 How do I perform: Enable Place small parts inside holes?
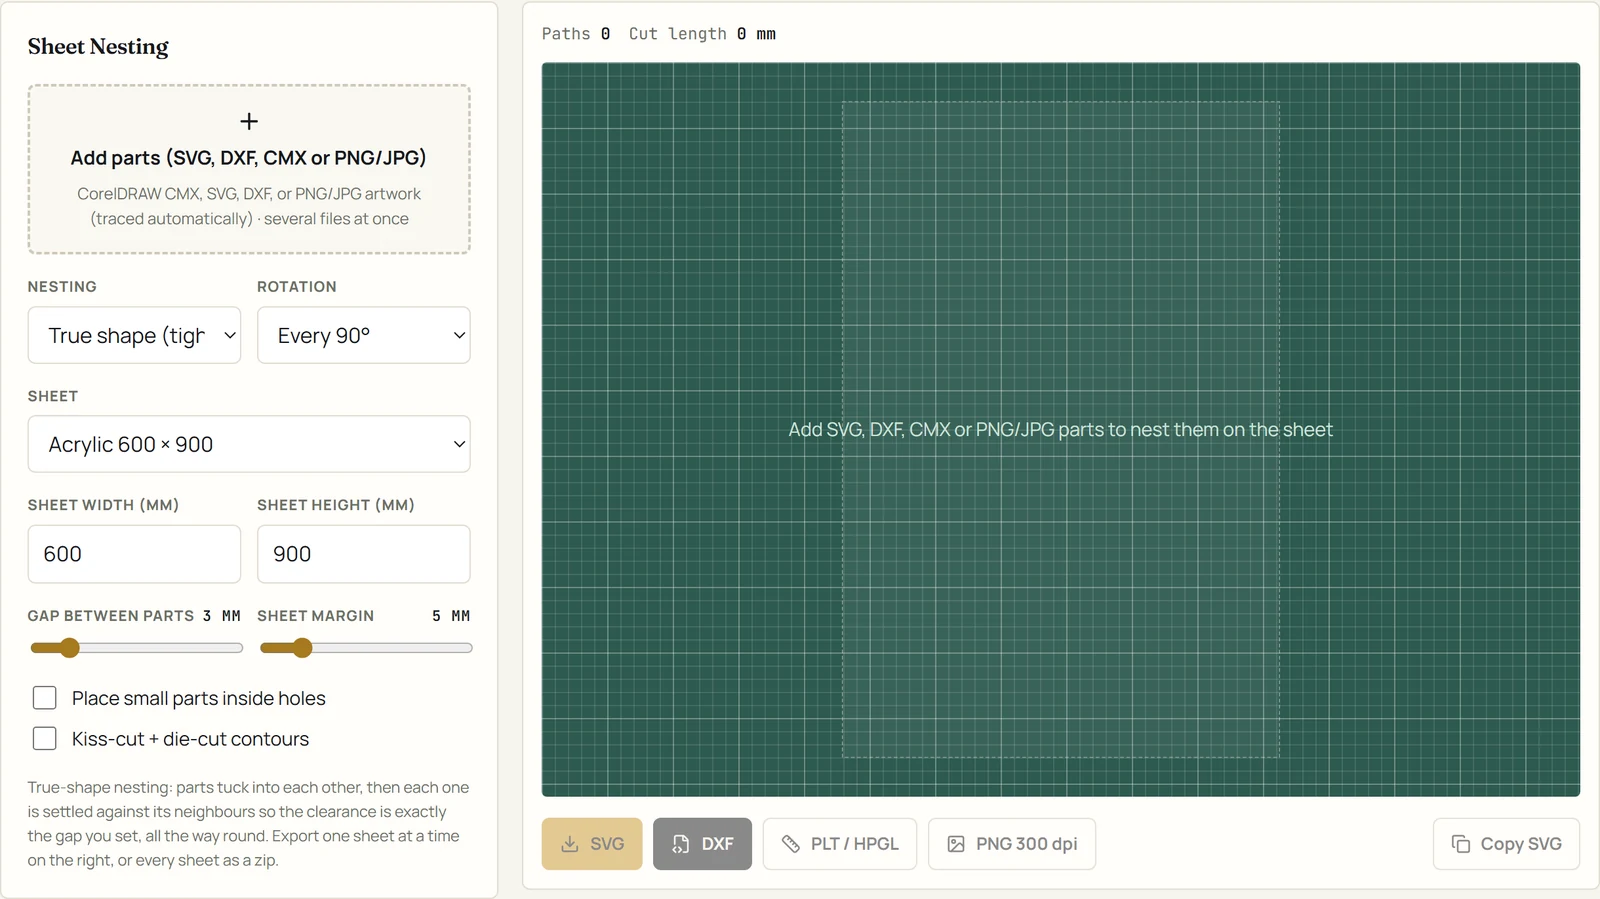tap(45, 697)
